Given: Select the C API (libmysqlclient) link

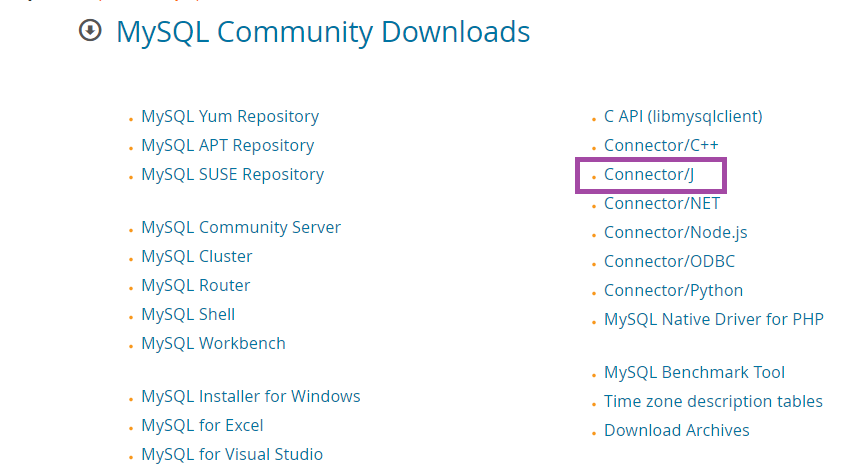Looking at the screenshot, I should click(682, 117).
